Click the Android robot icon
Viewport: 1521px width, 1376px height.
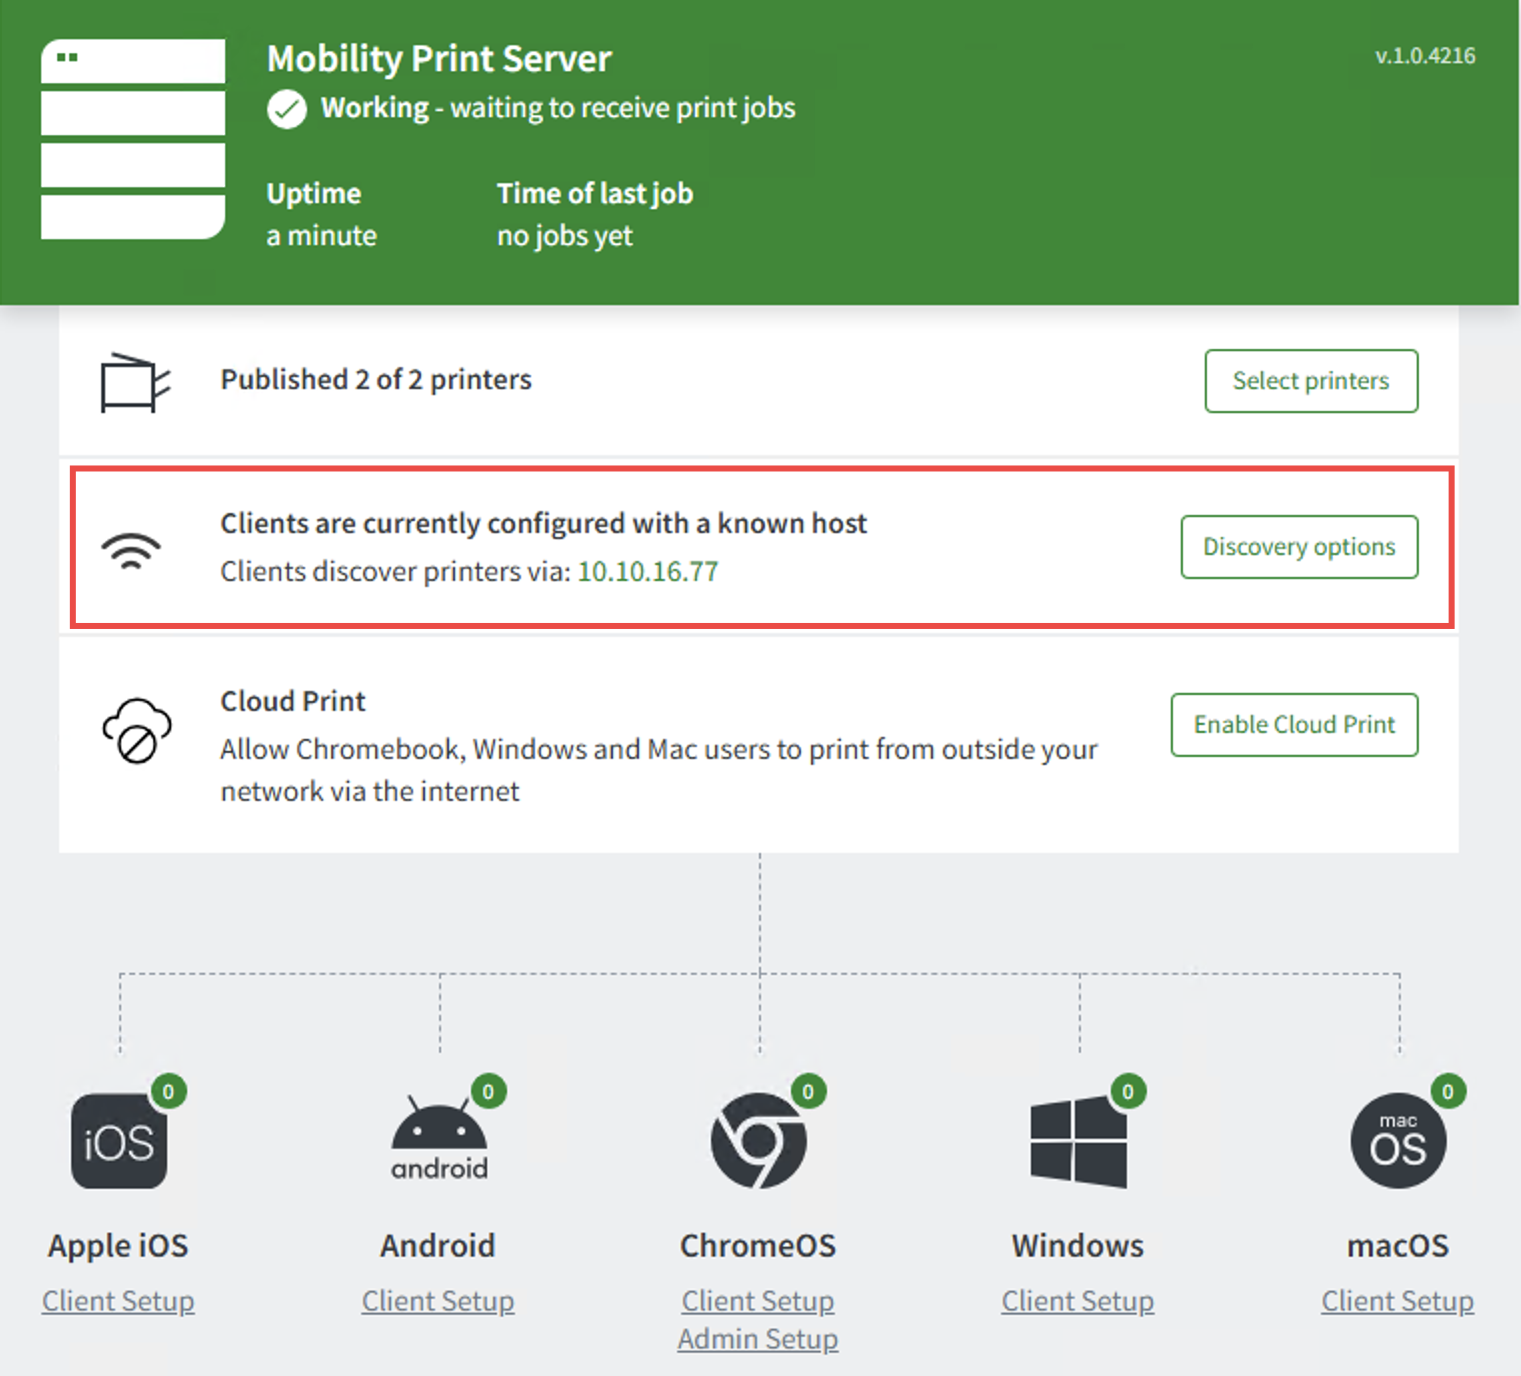tap(439, 1139)
